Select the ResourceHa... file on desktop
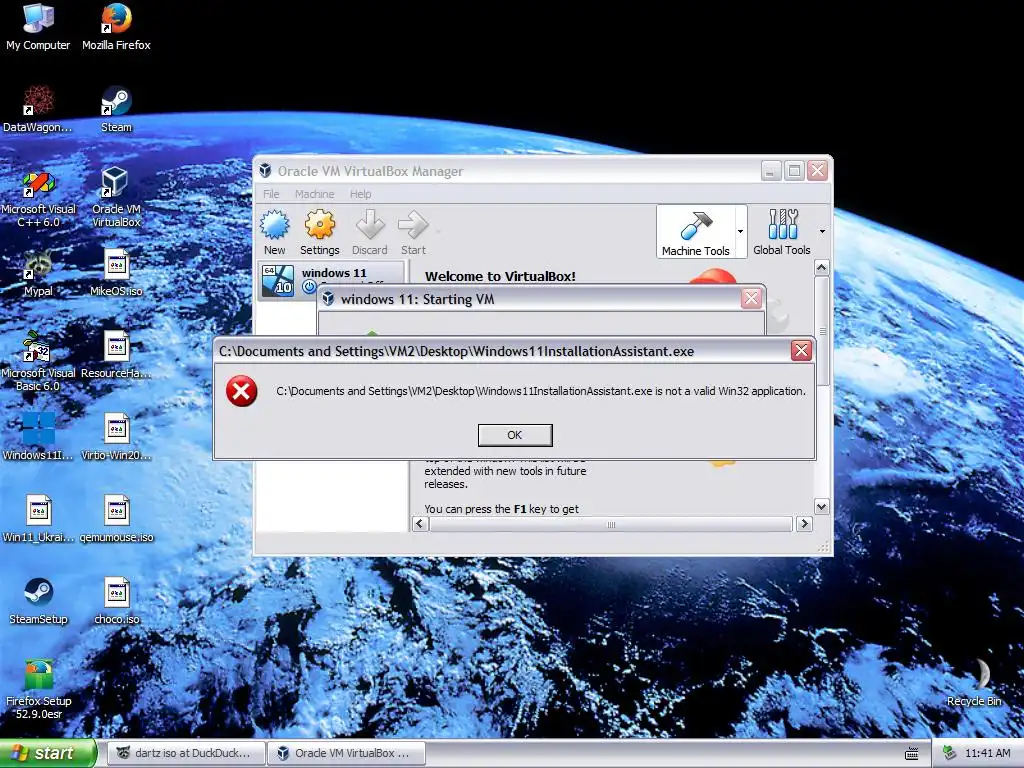This screenshot has height=768, width=1024. [116, 355]
